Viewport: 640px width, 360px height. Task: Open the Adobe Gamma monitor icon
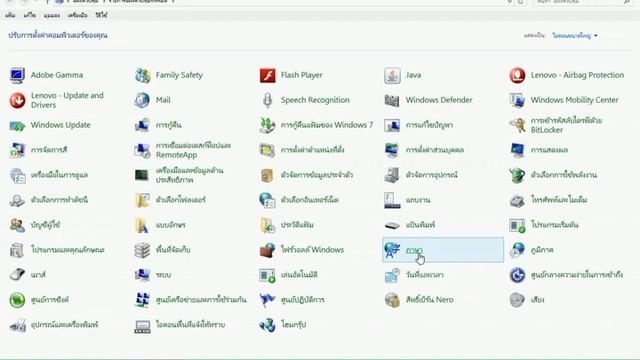[17, 76]
